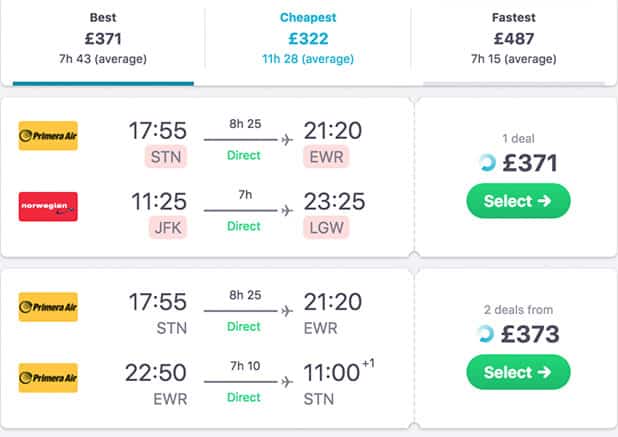Screen dimensions: 618x437
Task: Switch to the Fastest sorting tab
Action: click(513, 38)
